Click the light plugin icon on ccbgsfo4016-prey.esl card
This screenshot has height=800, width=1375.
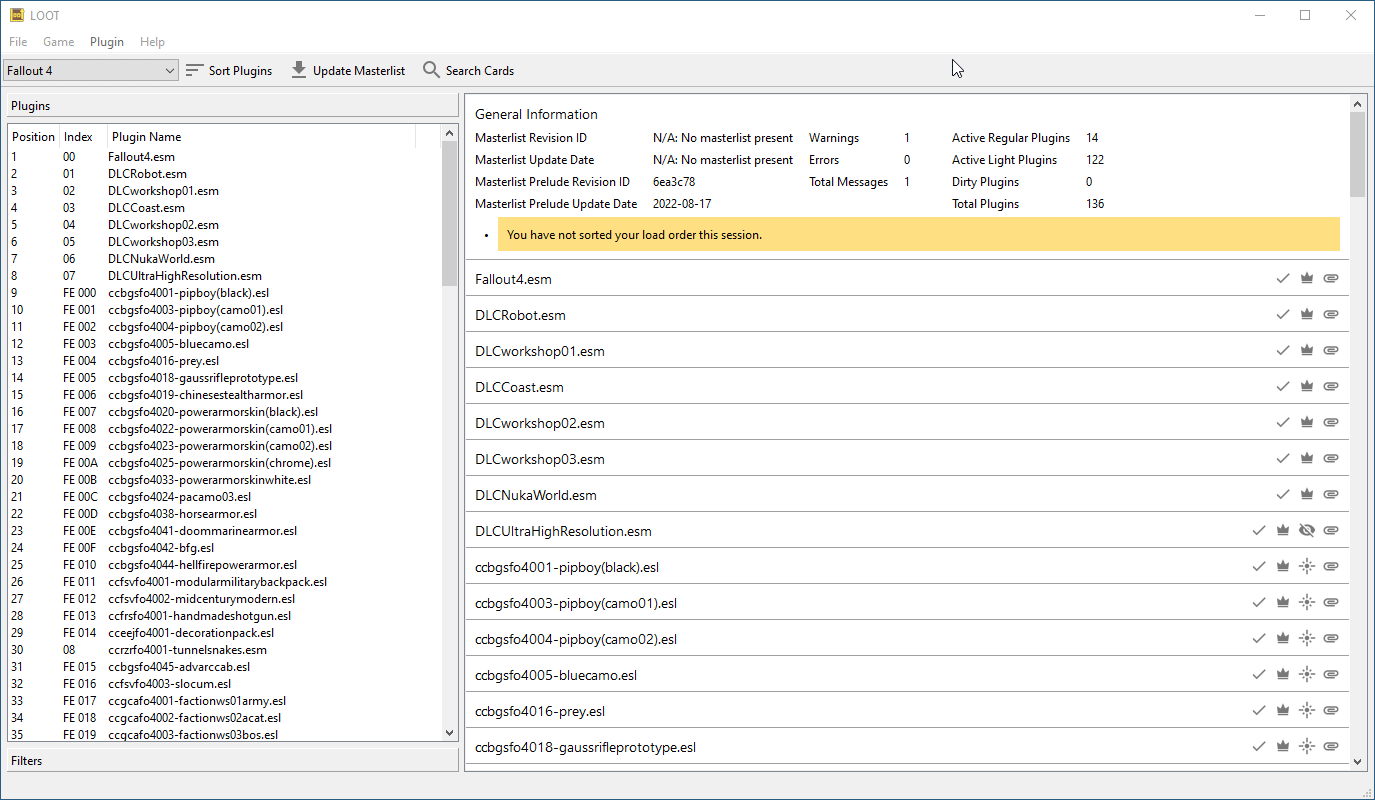click(x=1306, y=711)
